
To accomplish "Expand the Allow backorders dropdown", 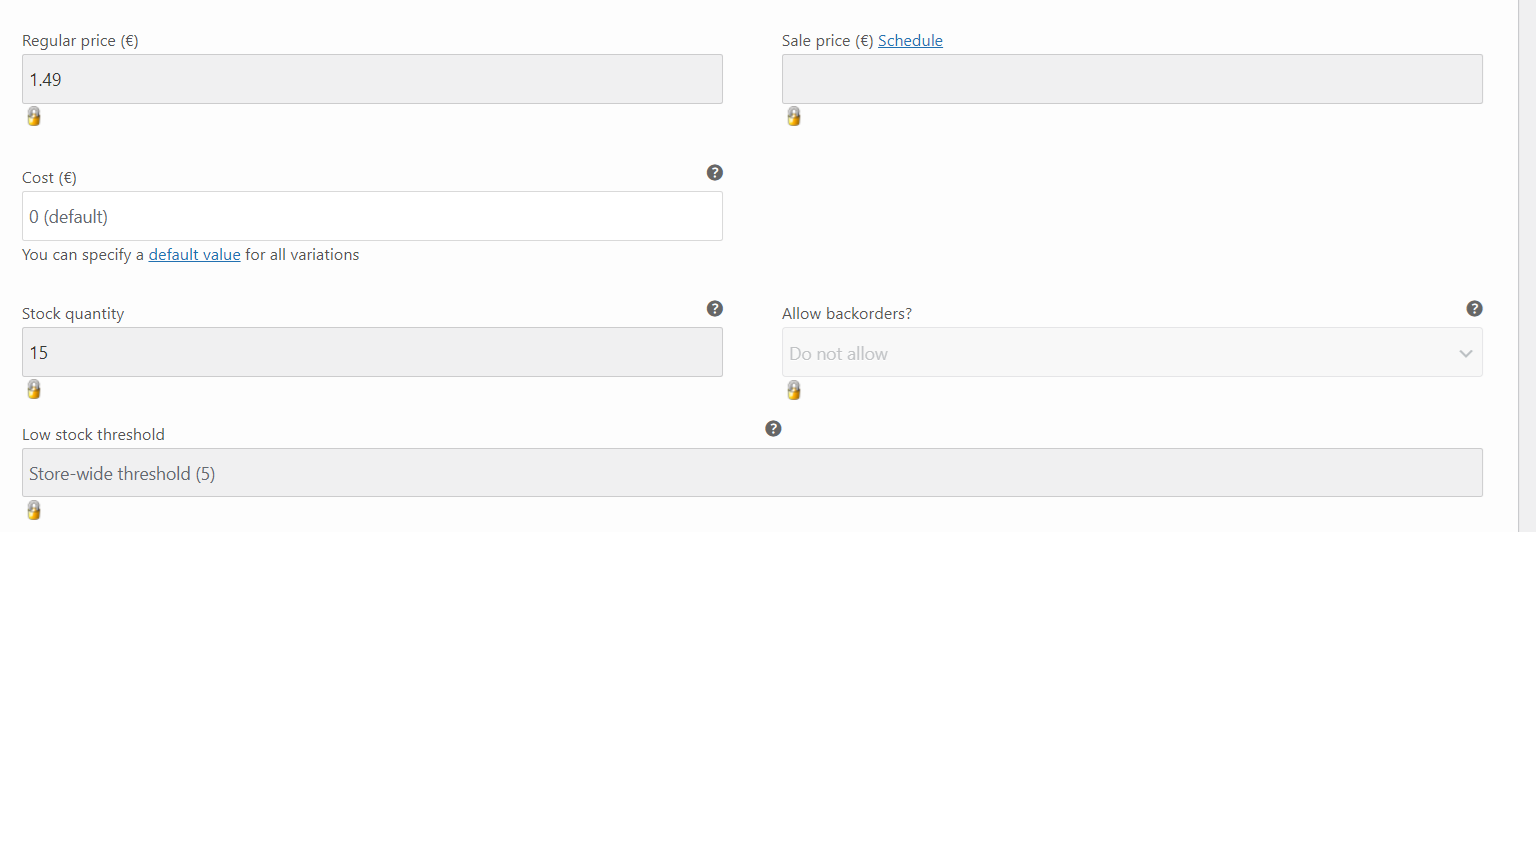I will (x=1132, y=353).
